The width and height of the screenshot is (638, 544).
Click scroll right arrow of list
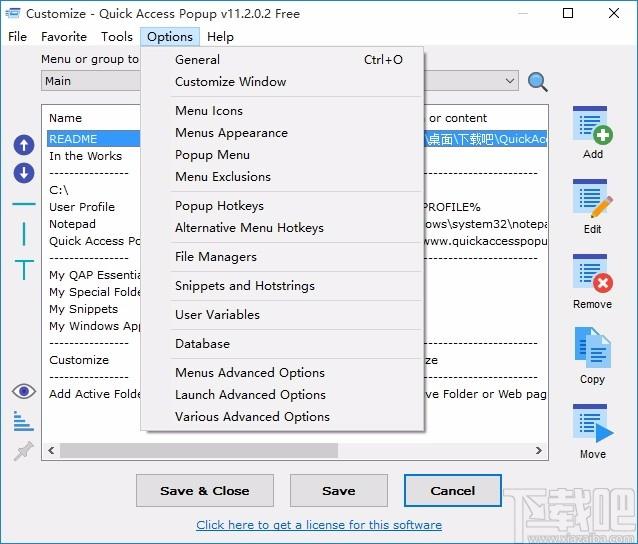click(539, 450)
